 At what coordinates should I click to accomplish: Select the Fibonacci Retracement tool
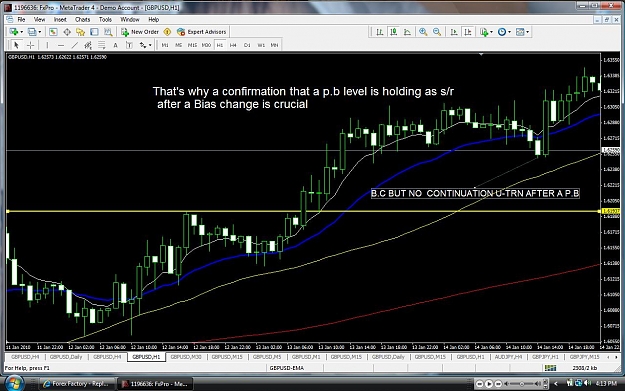pyautogui.click(x=102, y=45)
